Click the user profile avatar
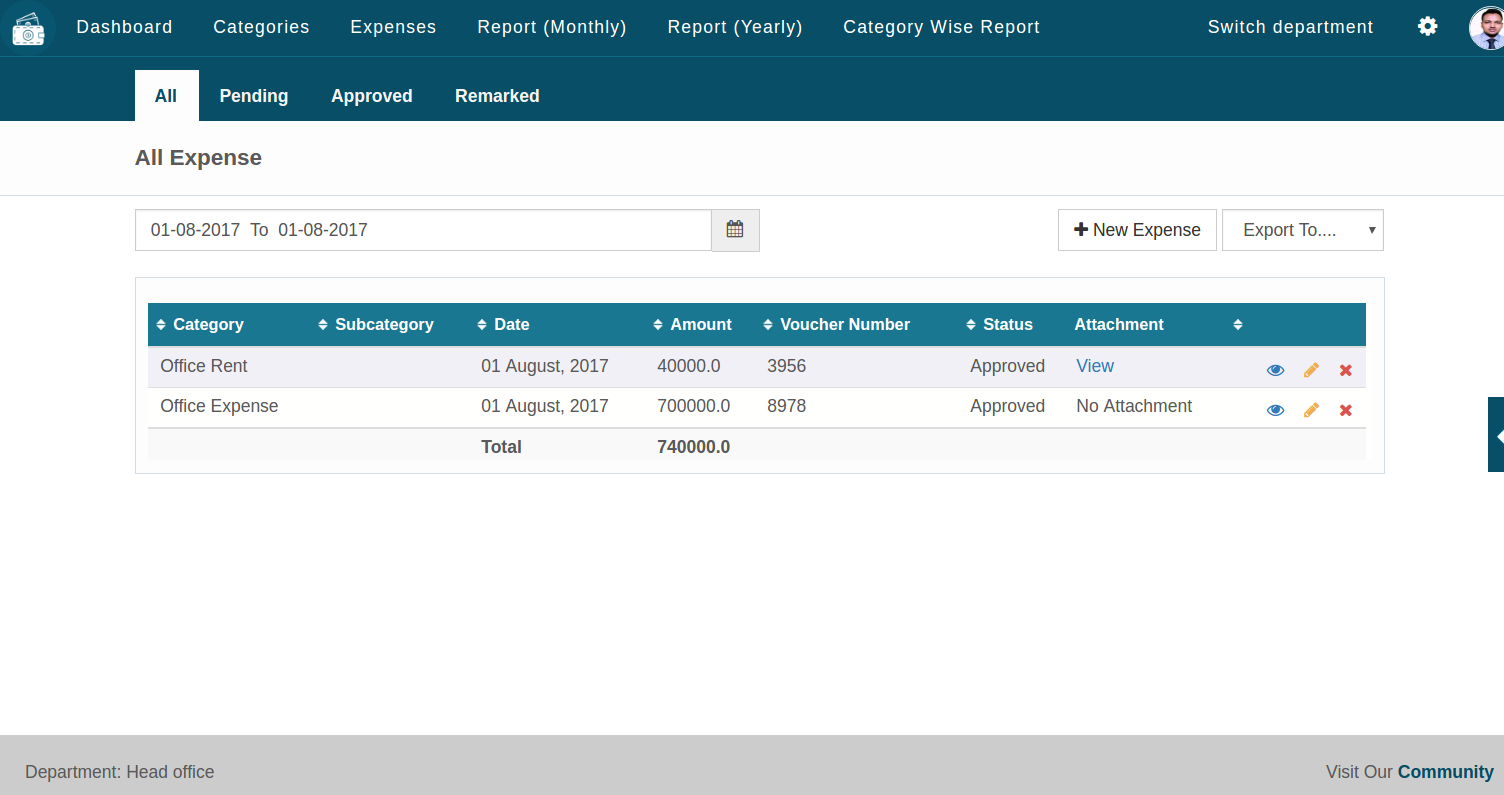The width and height of the screenshot is (1504, 795). [1486, 28]
